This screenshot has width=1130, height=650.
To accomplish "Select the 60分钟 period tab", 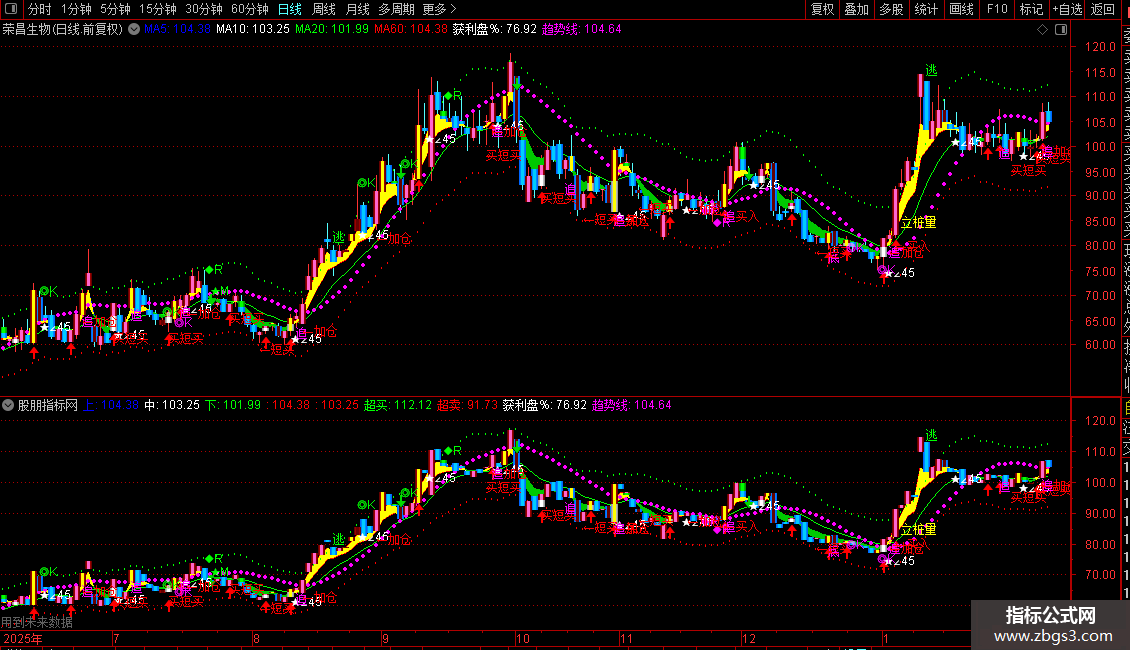I will coord(249,9).
